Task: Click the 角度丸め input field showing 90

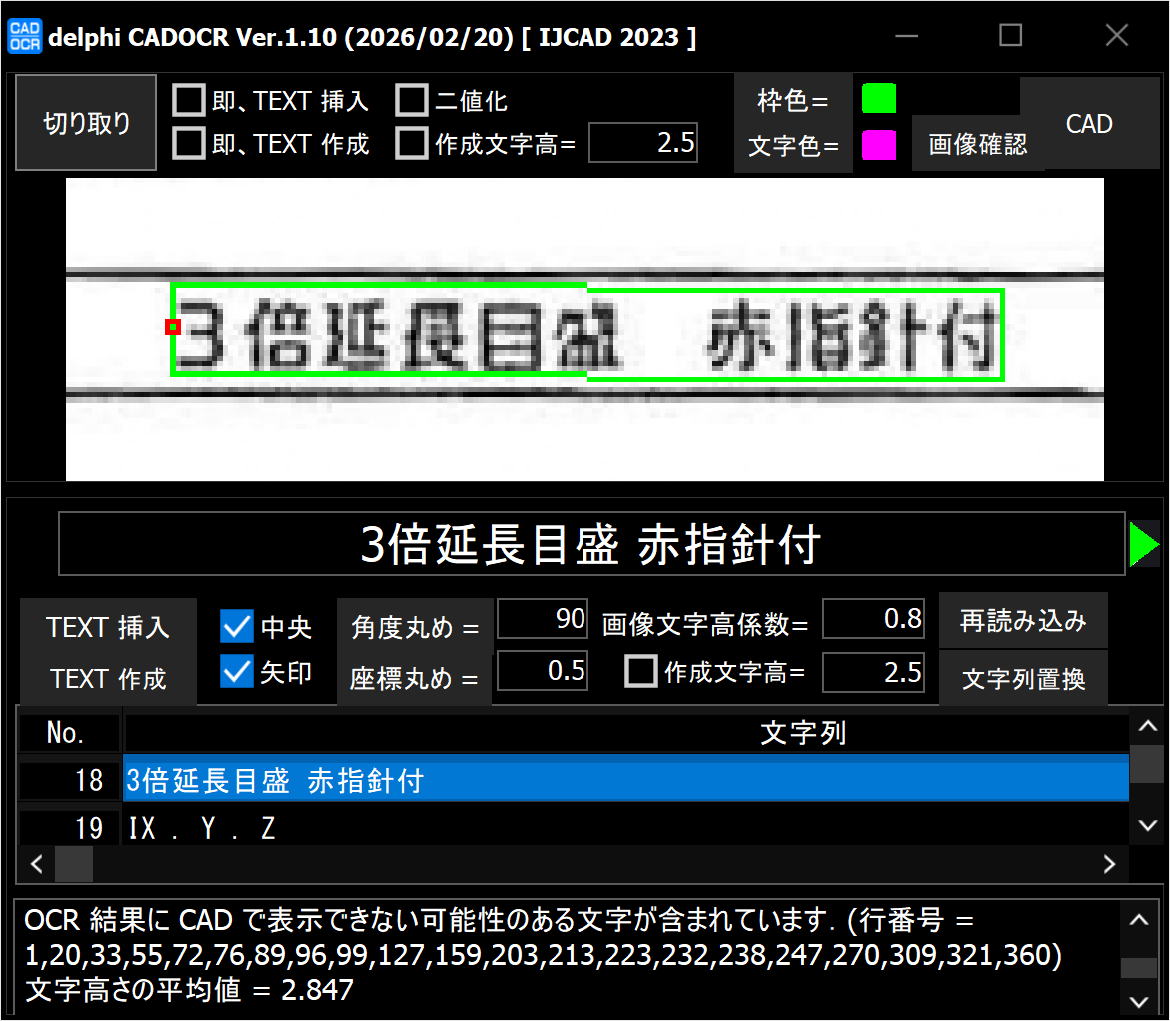Action: click(543, 619)
